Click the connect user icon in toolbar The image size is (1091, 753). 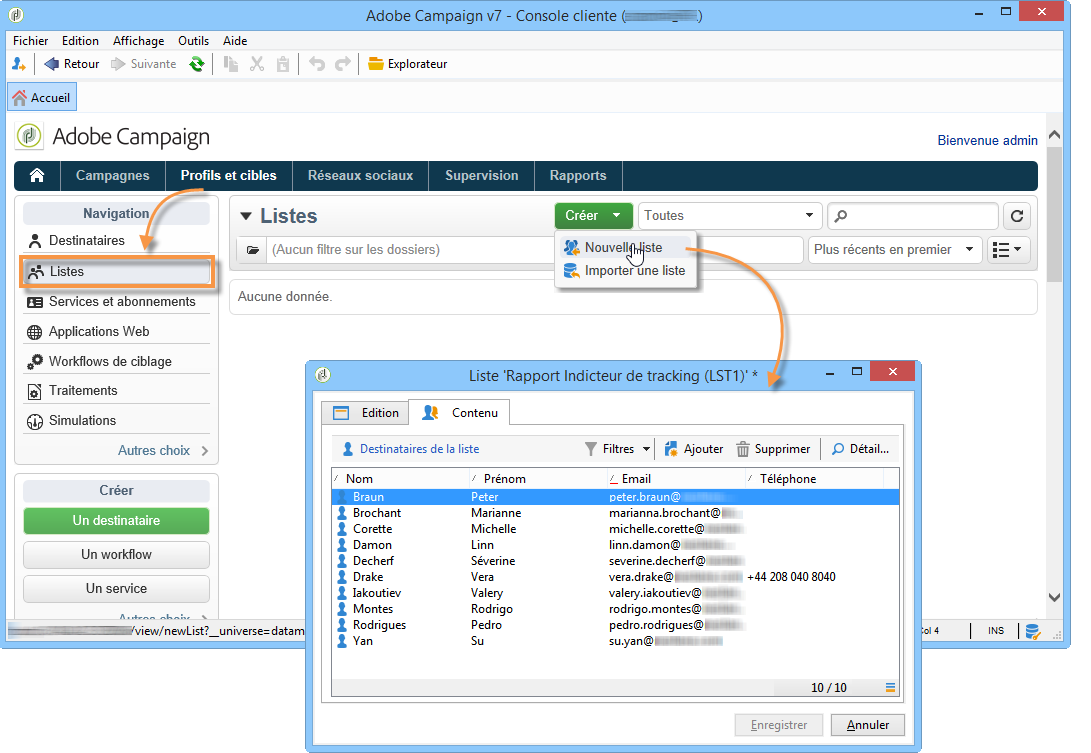(x=19, y=64)
